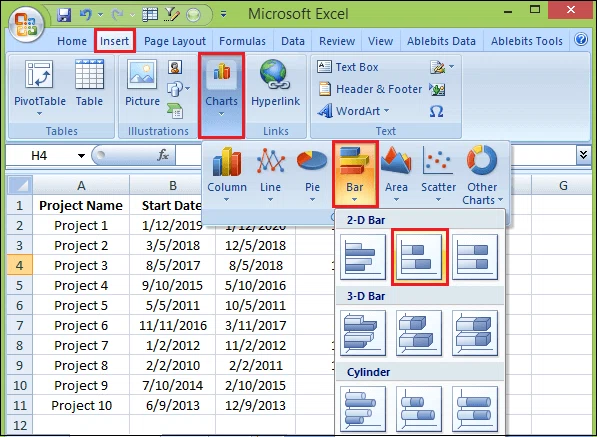This screenshot has height=437, width=597.
Task: Insert a Table from the ribbon
Action: tap(89, 83)
